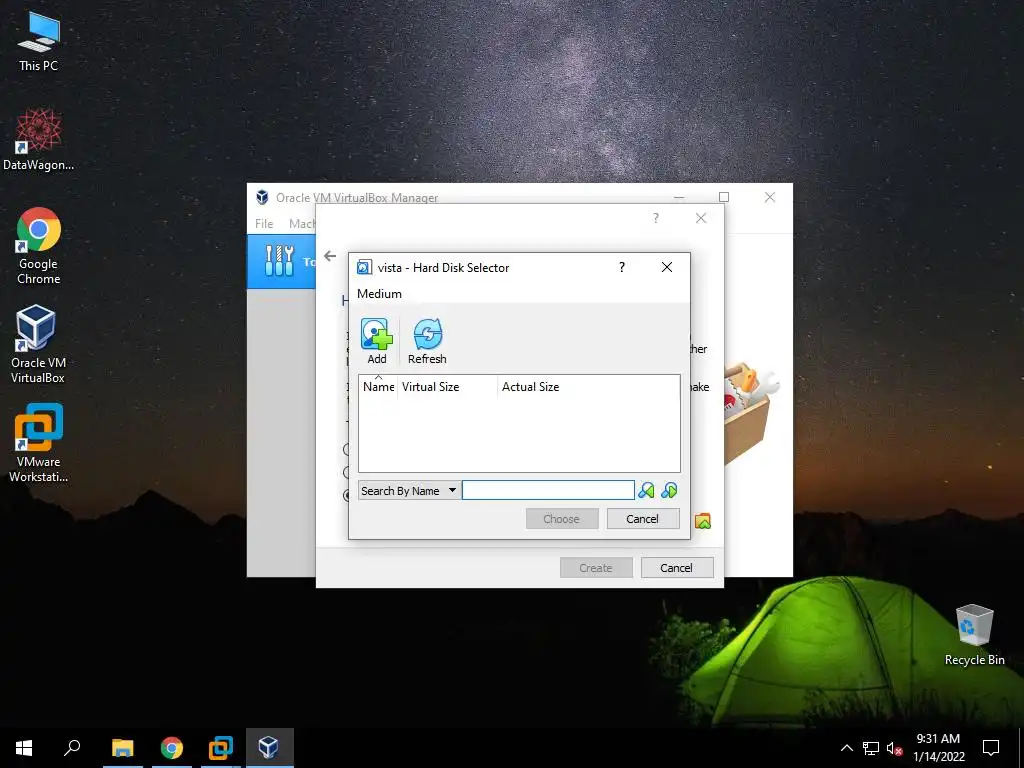
Task: Open Google Chrome desktop shortcut
Action: [39, 246]
